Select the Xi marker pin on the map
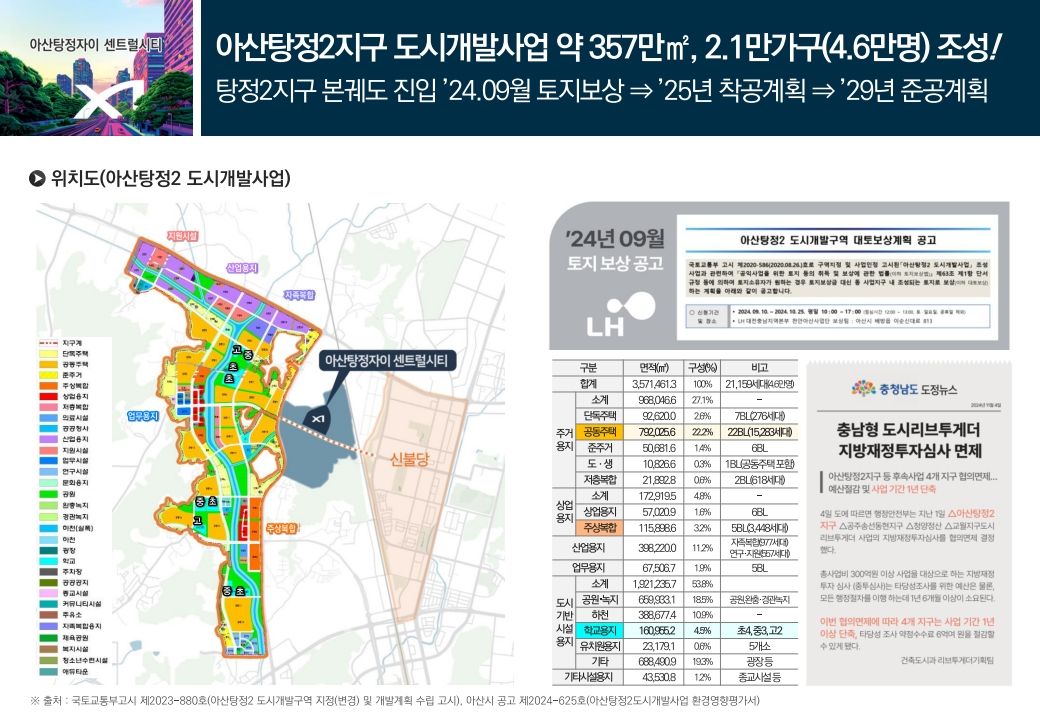 tap(316, 417)
